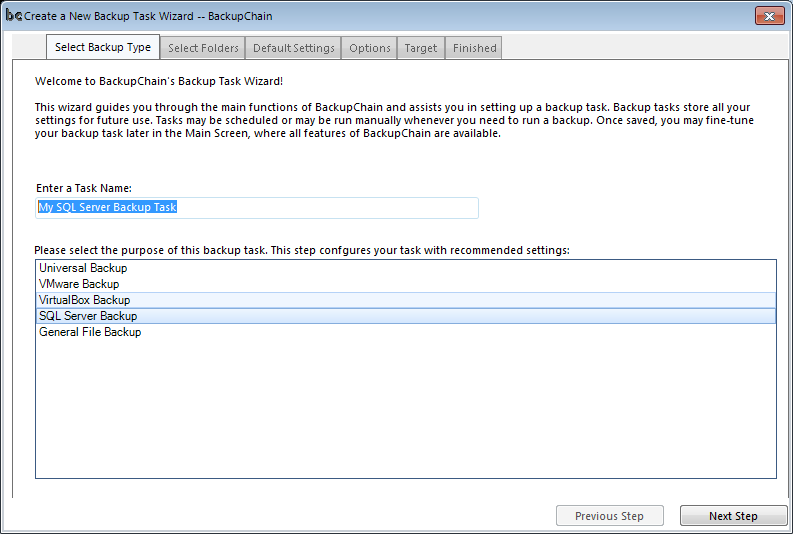Close the Backup Task Wizard window
Screen dimensions: 793x534
click(x=769, y=16)
